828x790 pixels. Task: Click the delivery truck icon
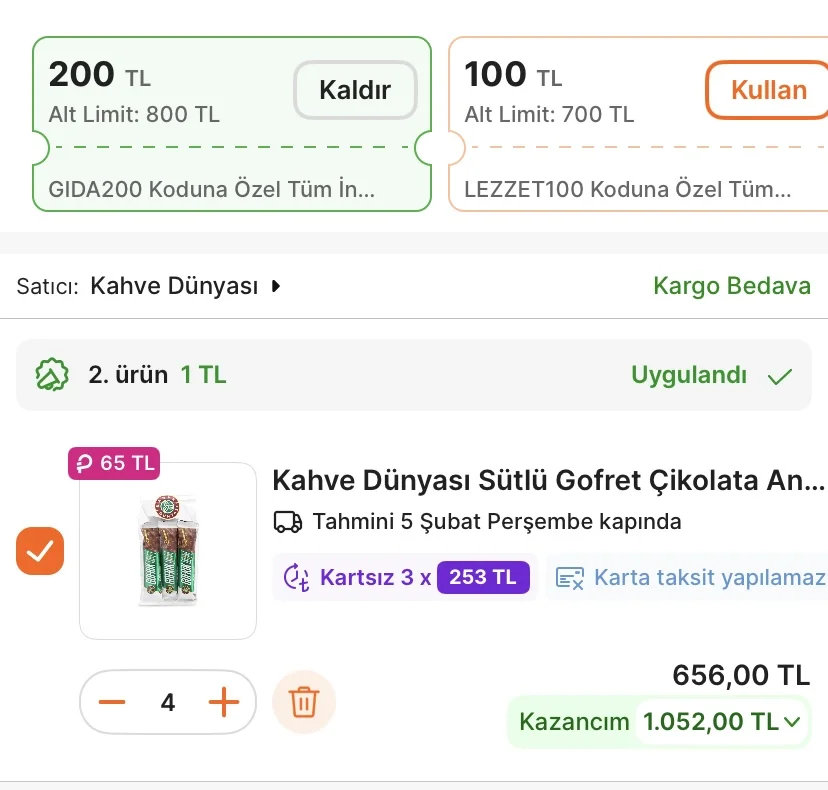pos(287,522)
